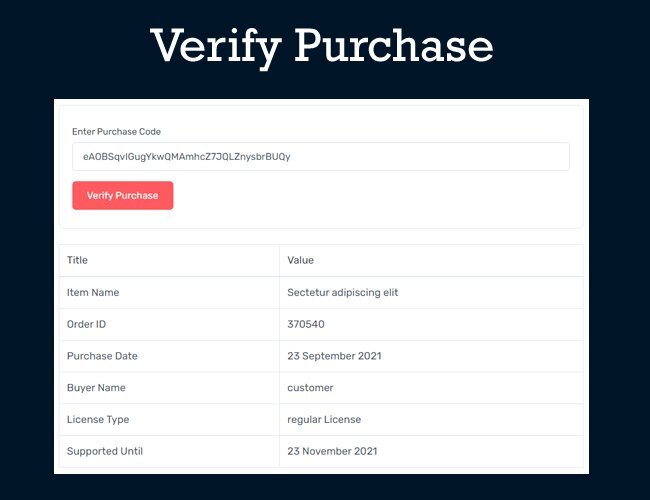Select the Sectetur adipiscing elit value
The height and width of the screenshot is (500, 650).
343,292
